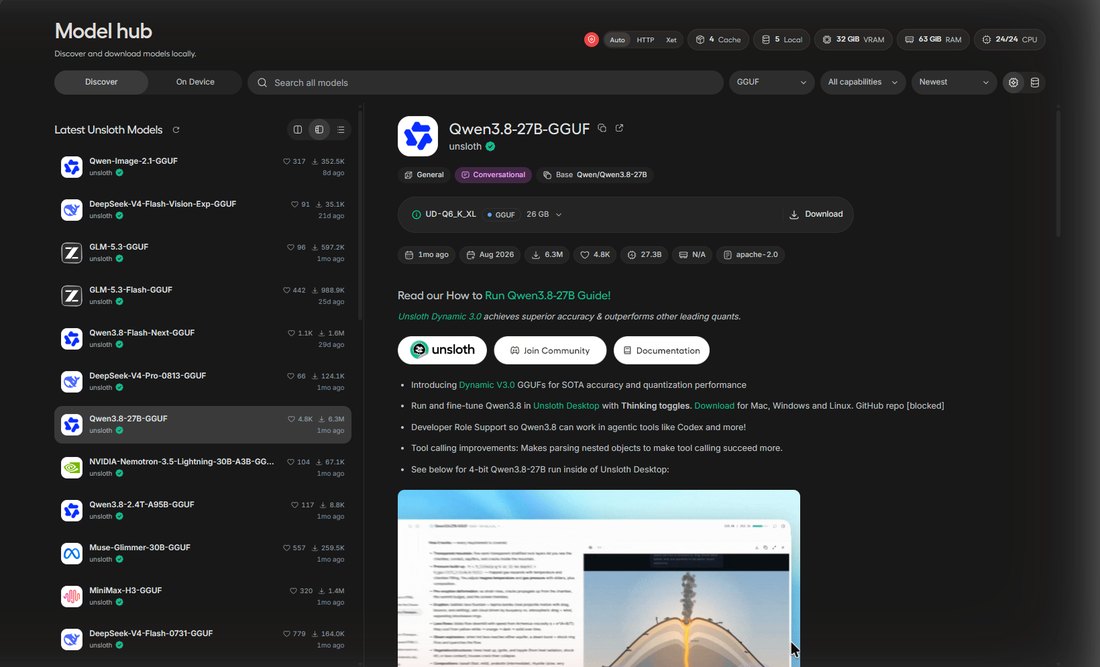Screen dimensions: 1100x667
Task: Open the database icon beside settings gear
Action: (1035, 83)
